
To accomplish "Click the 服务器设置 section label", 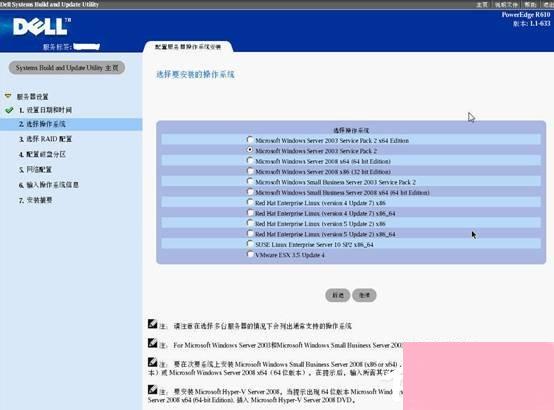I will 33,96.
